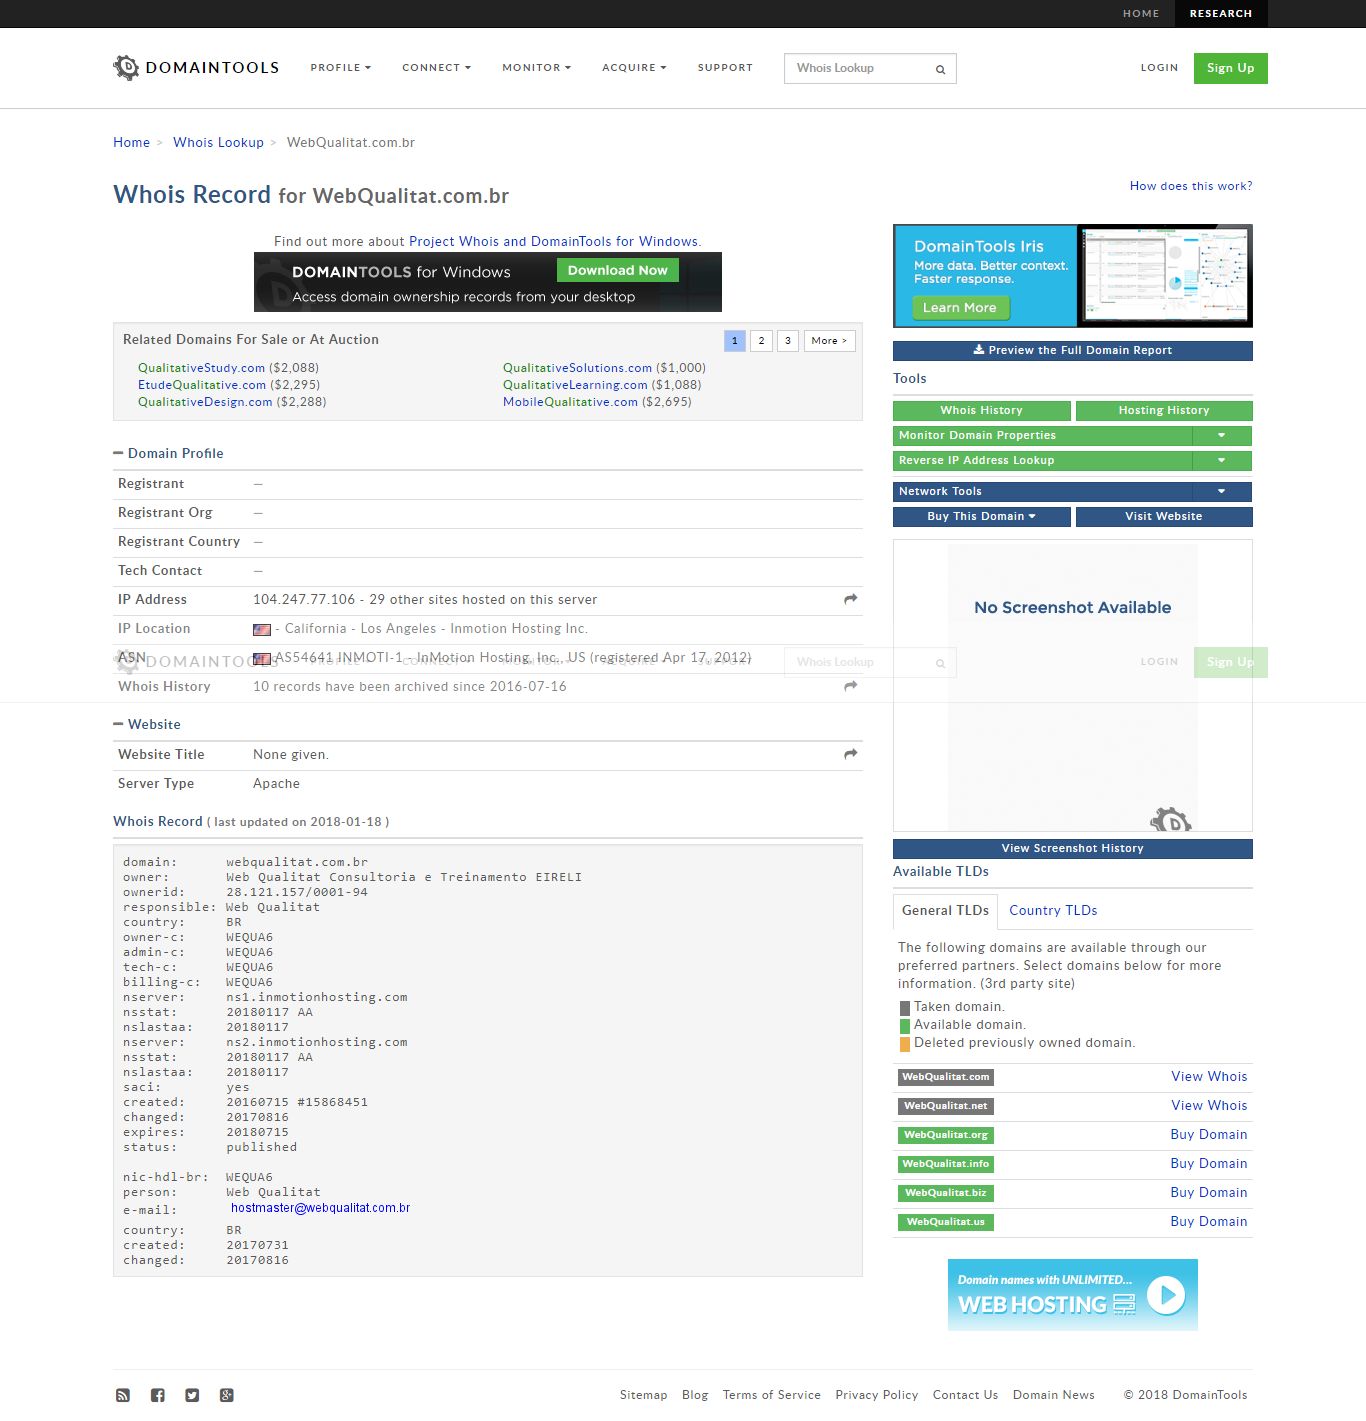Expand Monitor Domain Properties dropdown arrow
Image resolution: width=1366 pixels, height=1421 pixels.
[x=1222, y=436]
